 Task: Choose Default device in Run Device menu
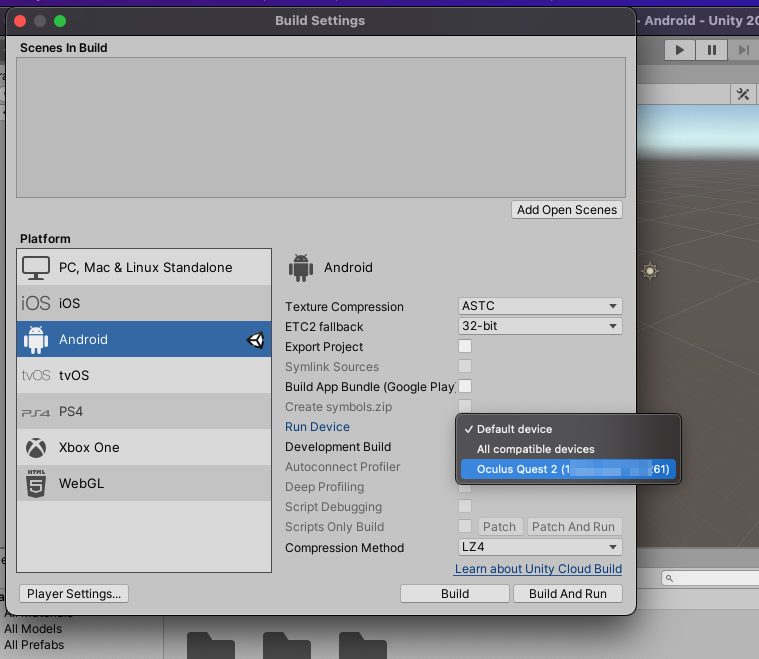[568, 429]
